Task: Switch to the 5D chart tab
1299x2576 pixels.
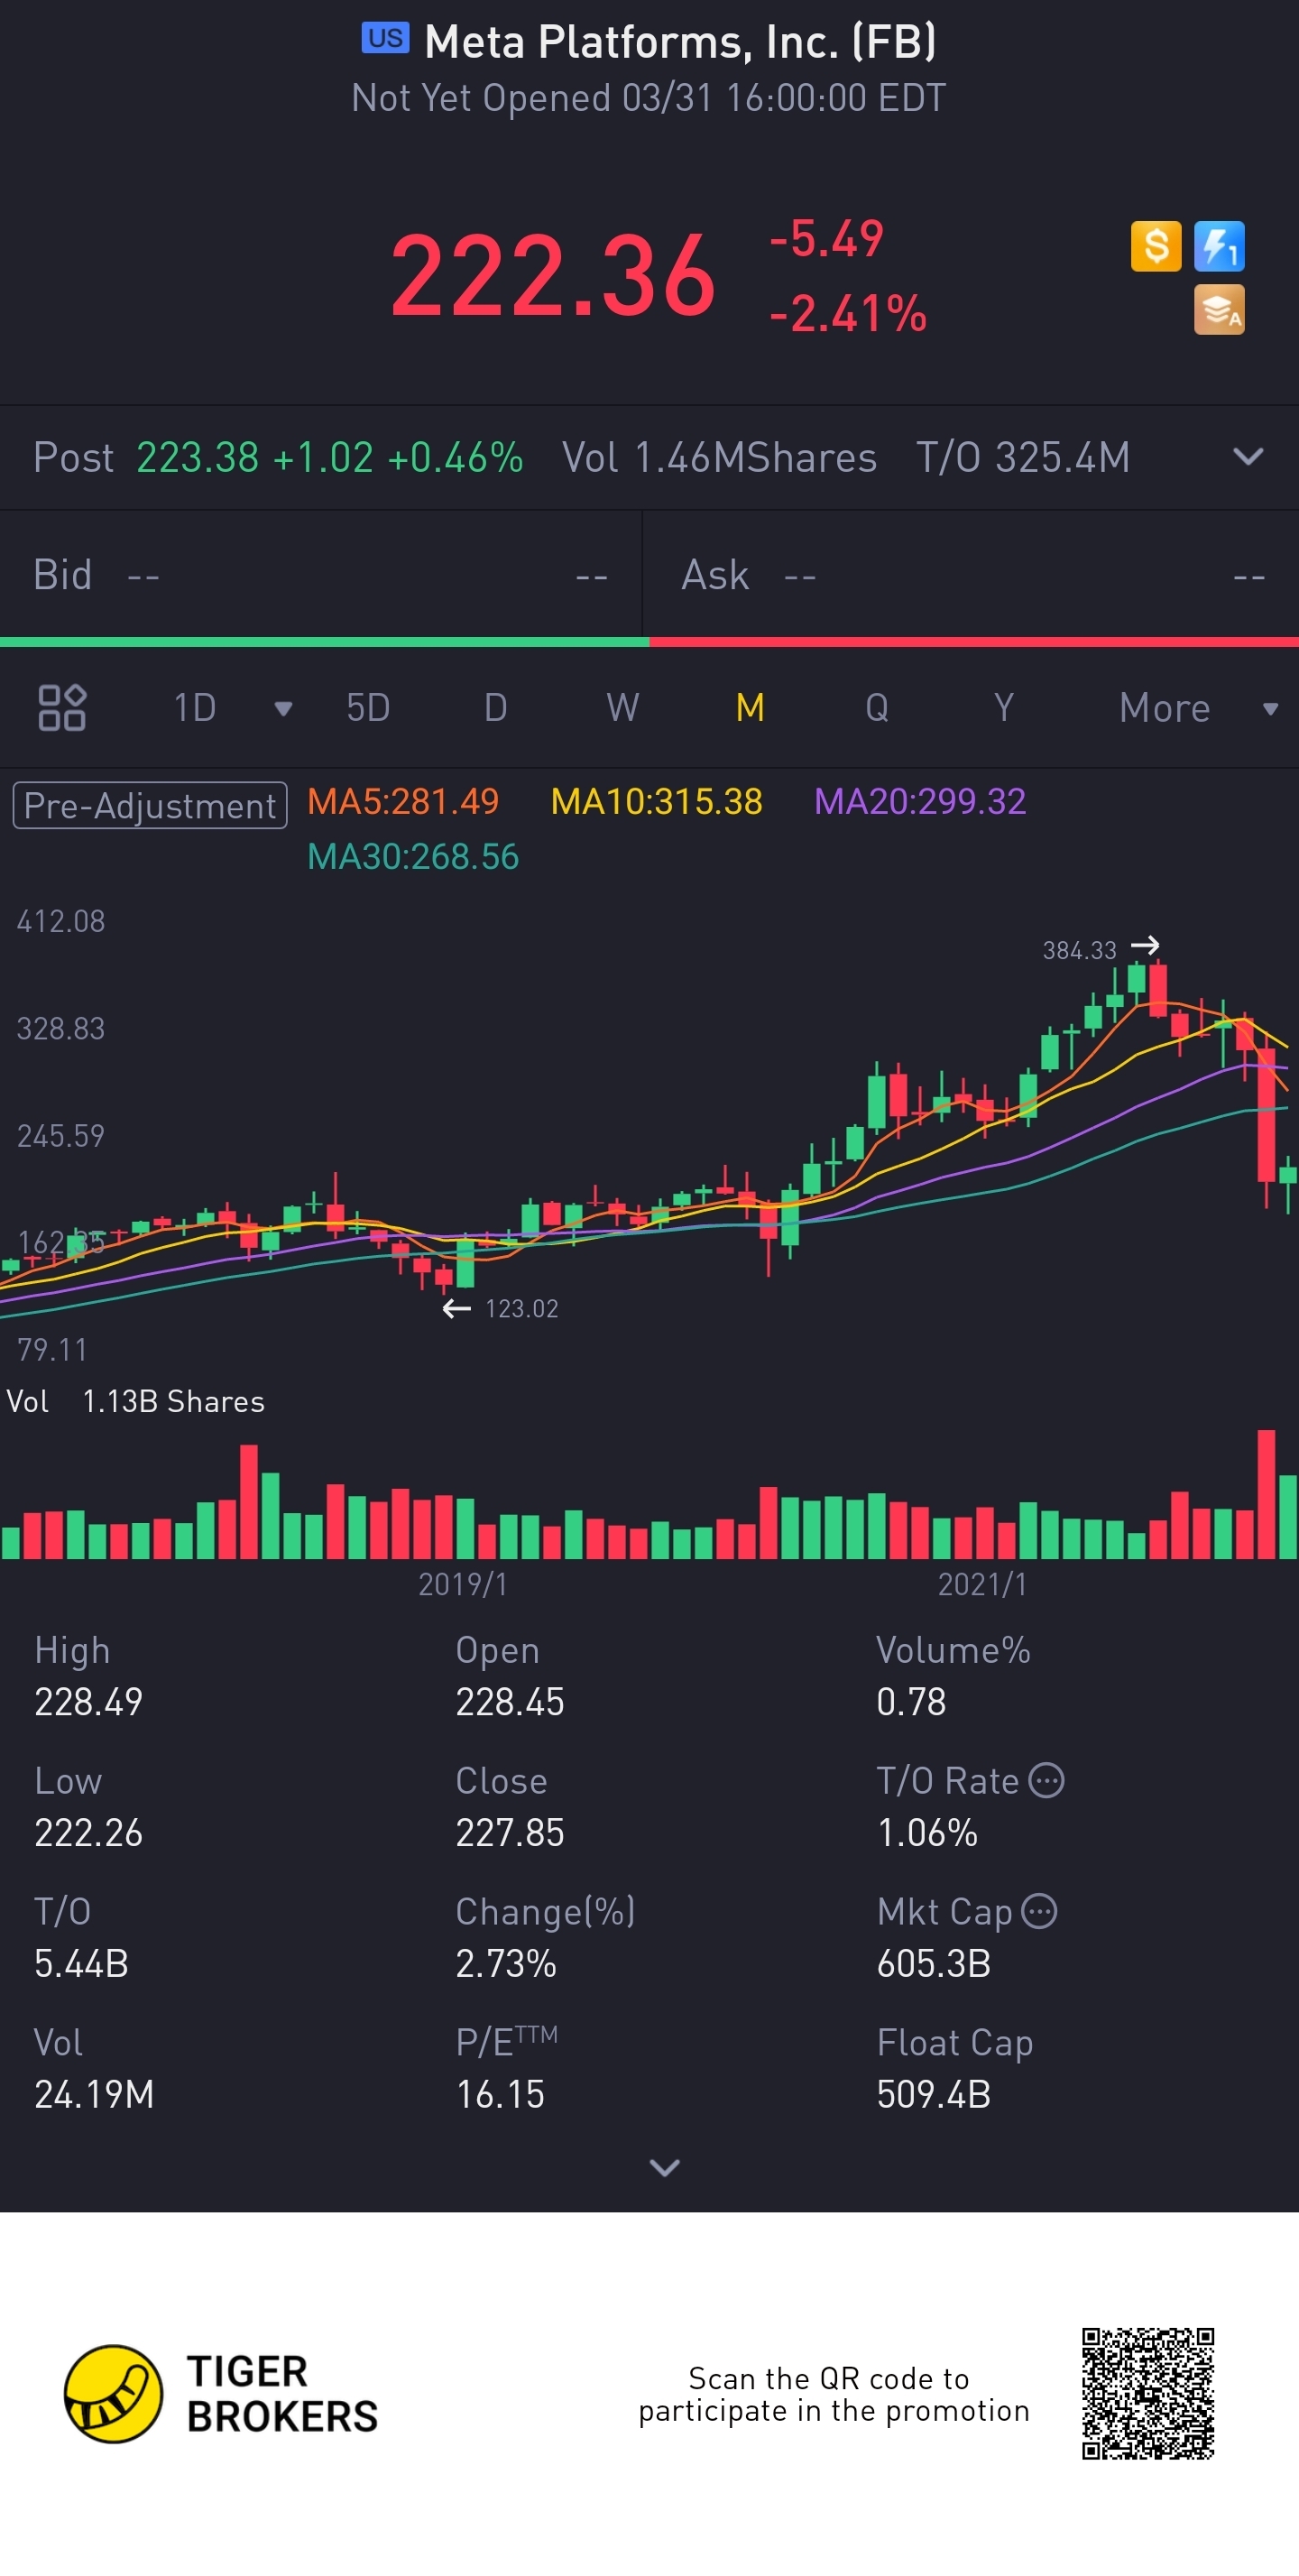Action: pos(368,708)
